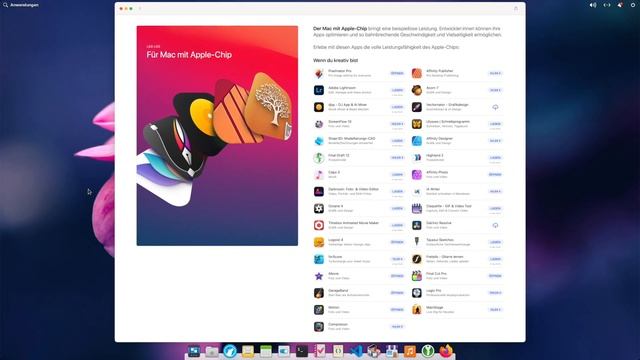Click the djay DJ App icon

319,107
